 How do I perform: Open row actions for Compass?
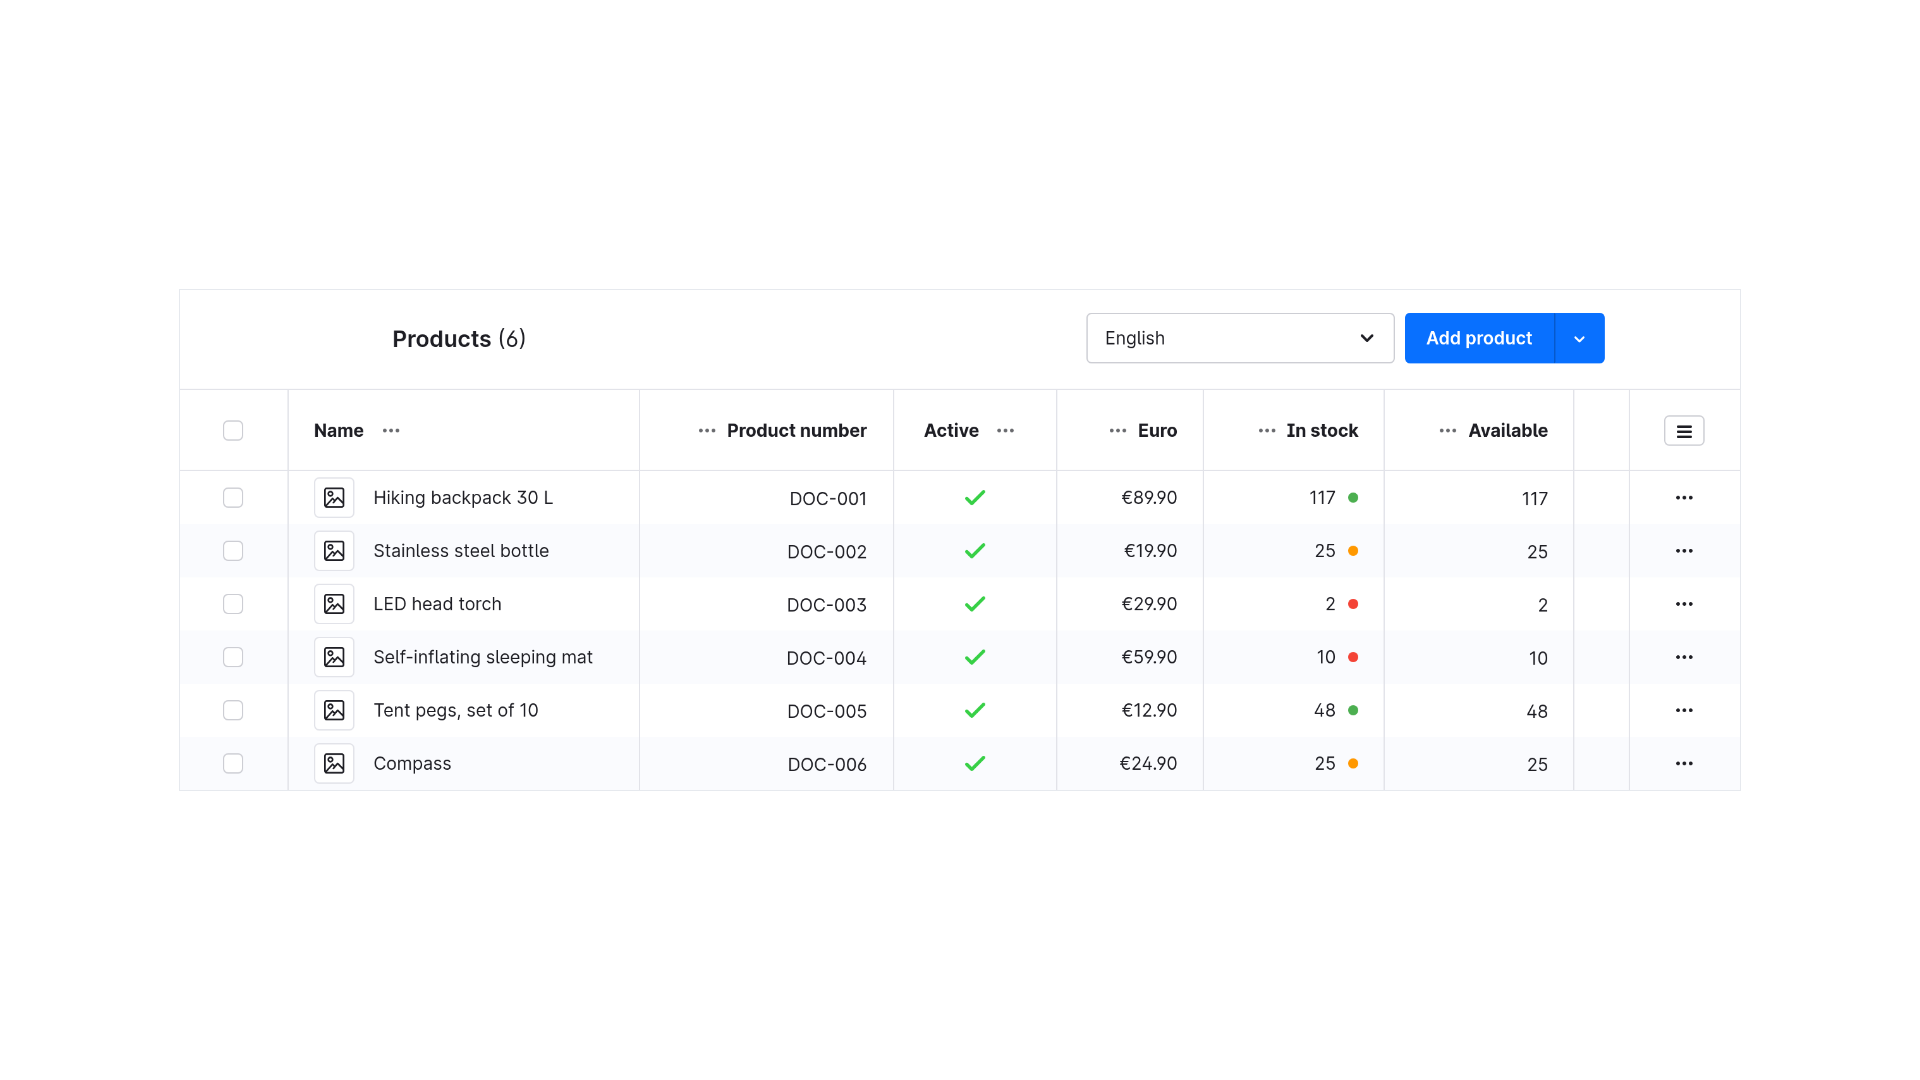point(1684,763)
